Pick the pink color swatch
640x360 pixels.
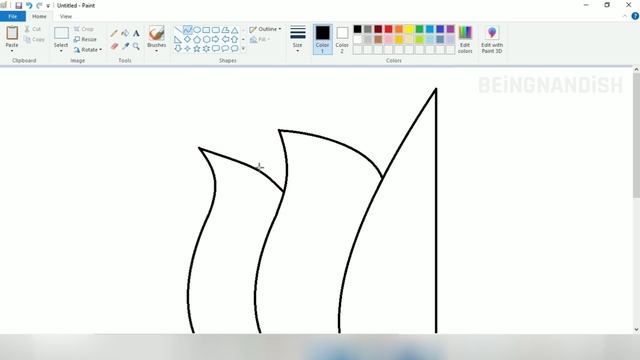pyautogui.click(x=389, y=39)
